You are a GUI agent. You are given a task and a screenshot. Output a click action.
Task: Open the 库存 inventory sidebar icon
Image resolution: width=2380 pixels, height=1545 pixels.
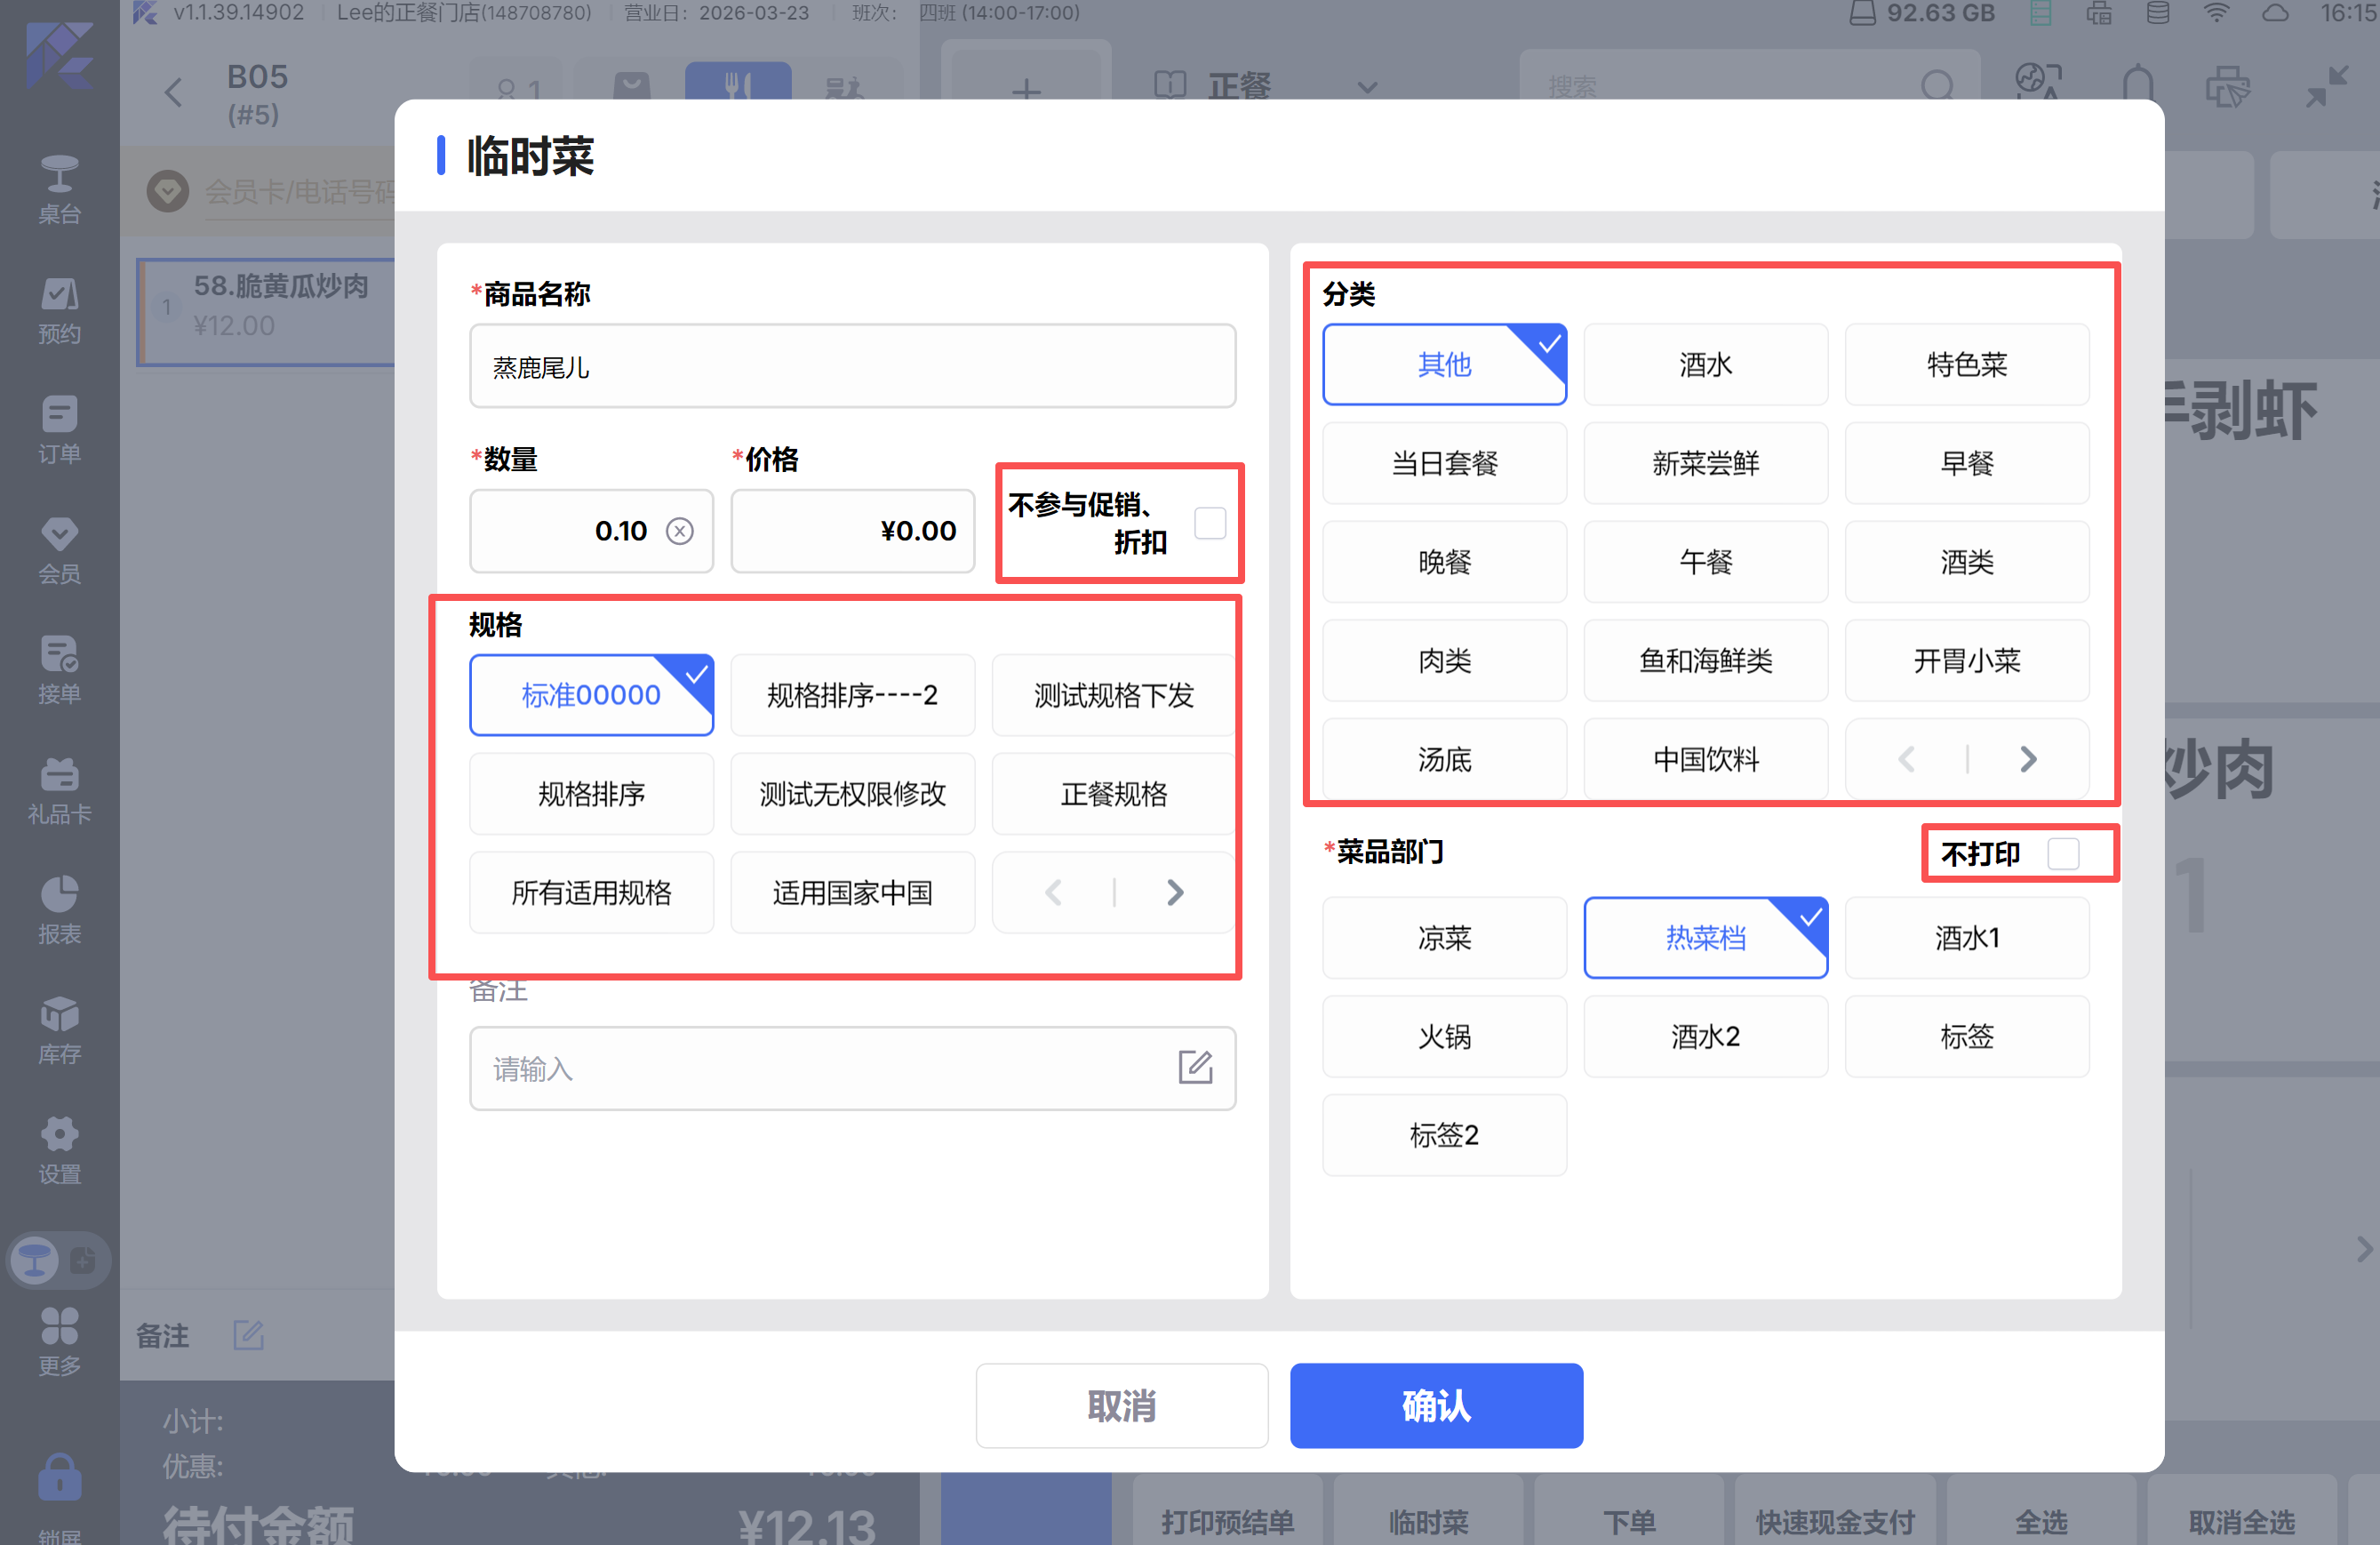point(59,1030)
